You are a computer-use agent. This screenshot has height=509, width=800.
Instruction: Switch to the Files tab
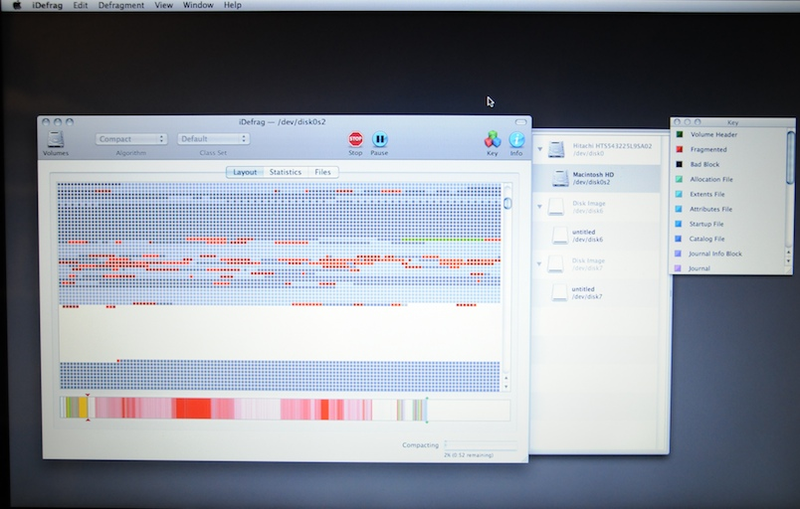322,172
